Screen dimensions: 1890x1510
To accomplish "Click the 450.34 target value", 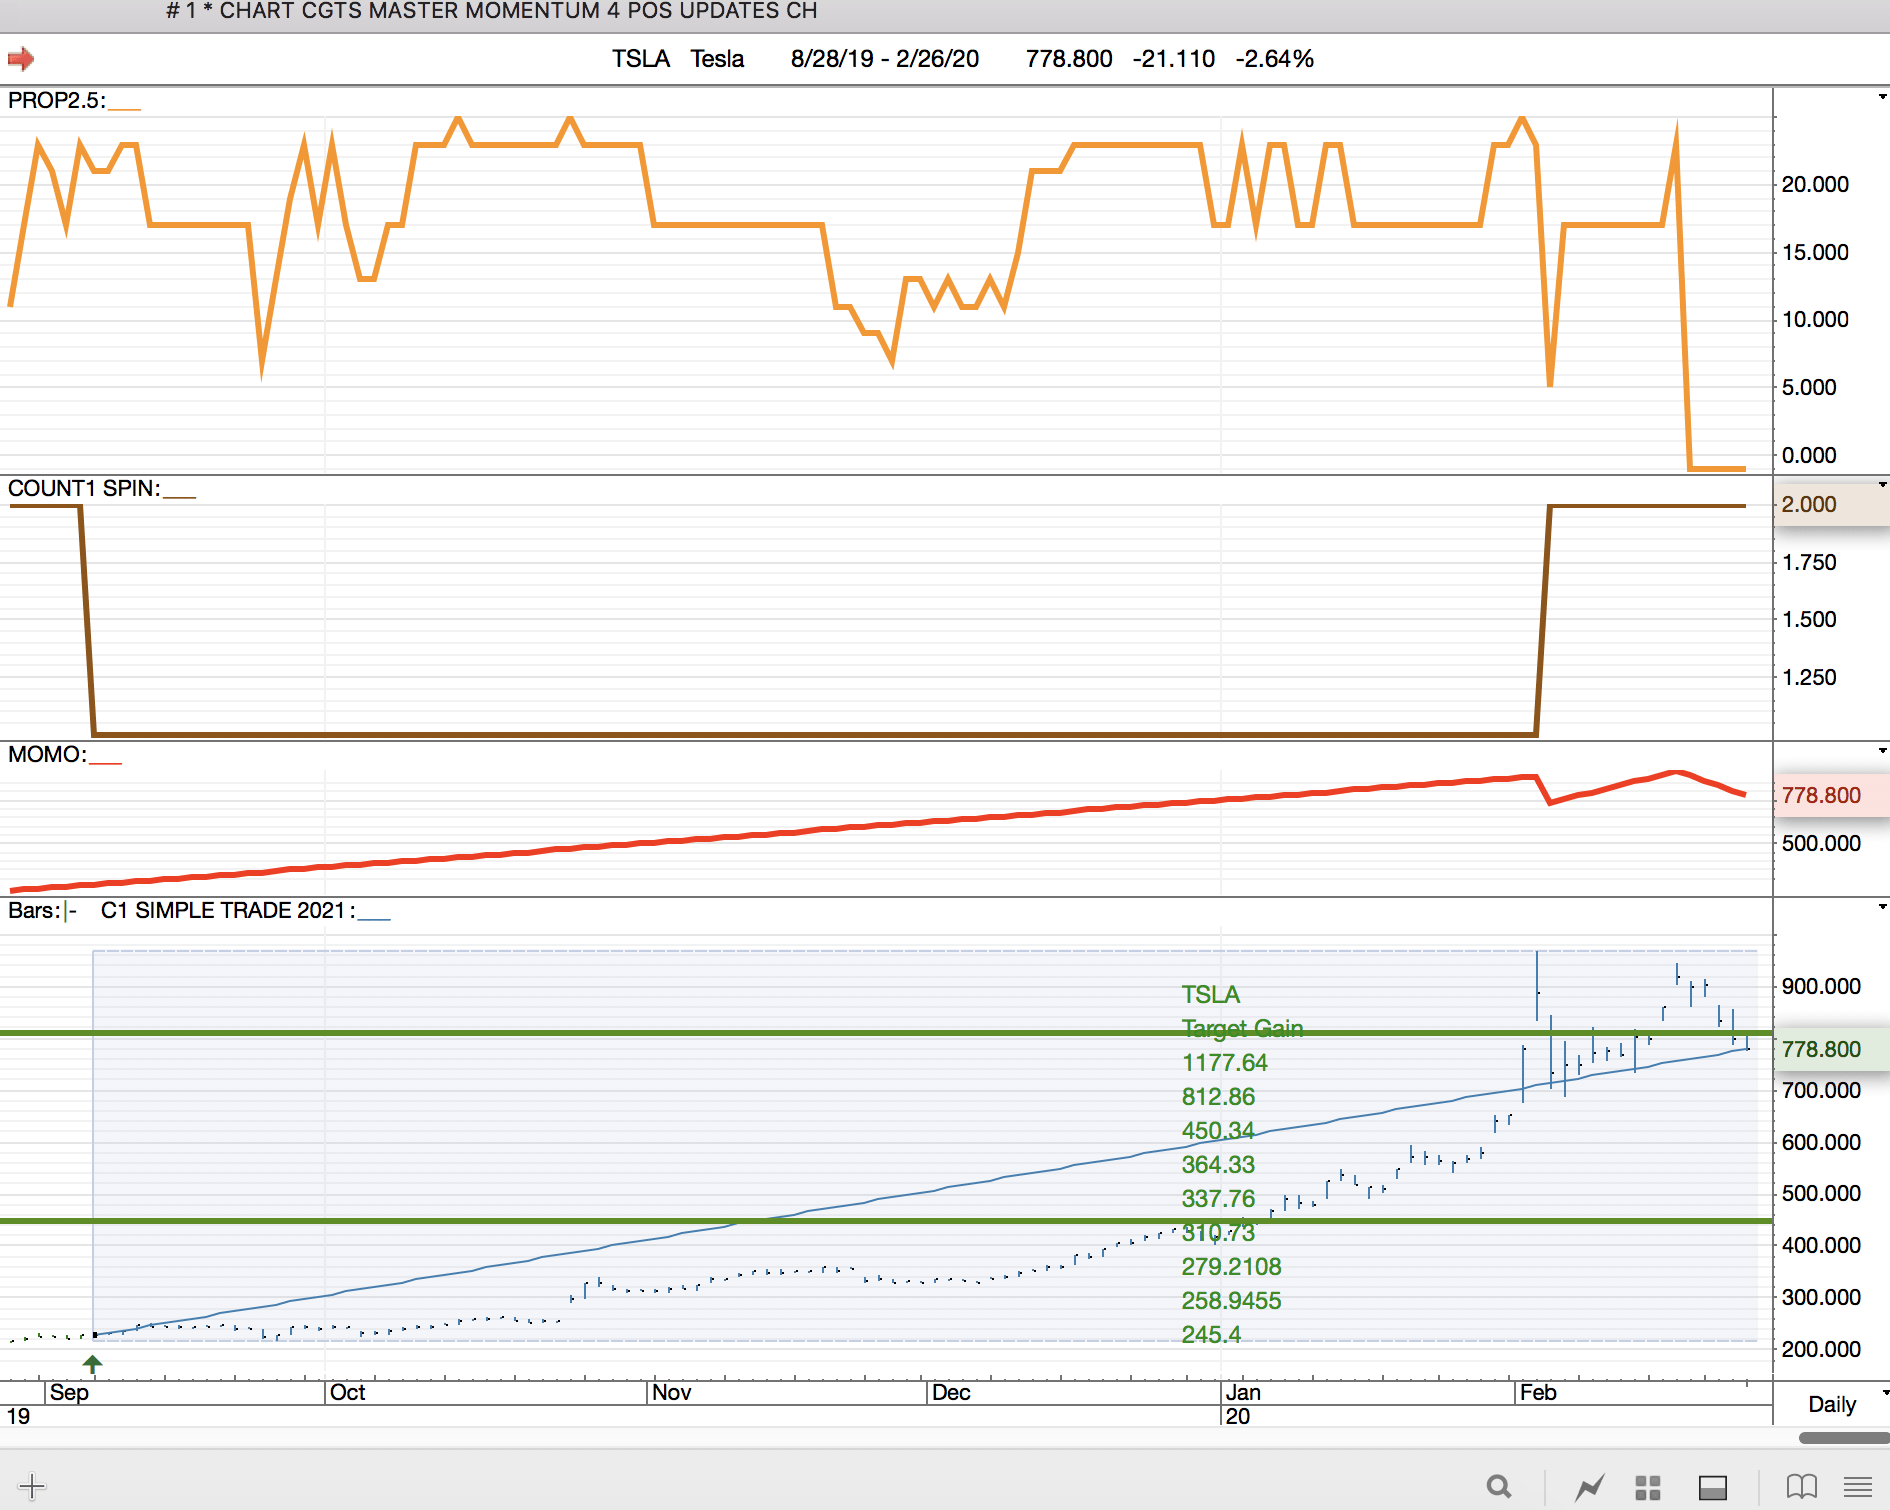I will pos(1218,1130).
